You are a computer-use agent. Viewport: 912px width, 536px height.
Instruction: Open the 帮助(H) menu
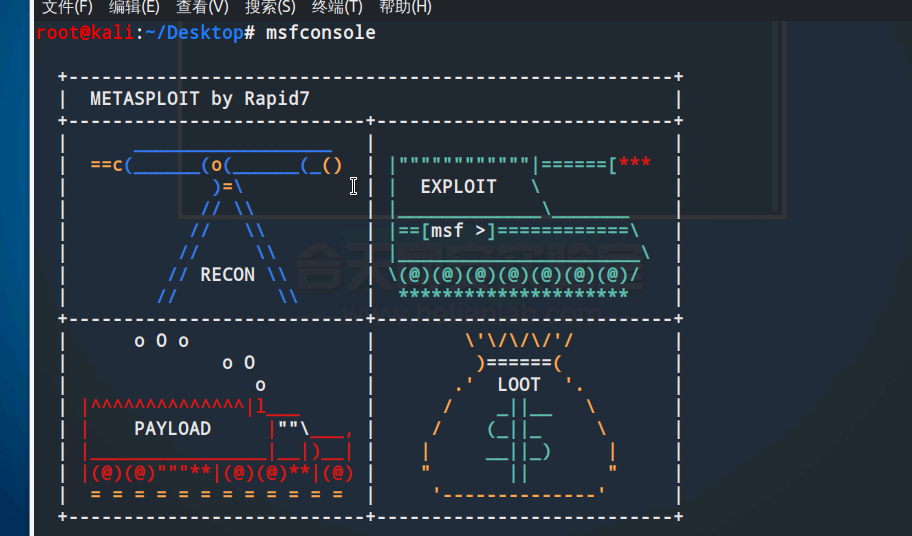pos(405,7)
